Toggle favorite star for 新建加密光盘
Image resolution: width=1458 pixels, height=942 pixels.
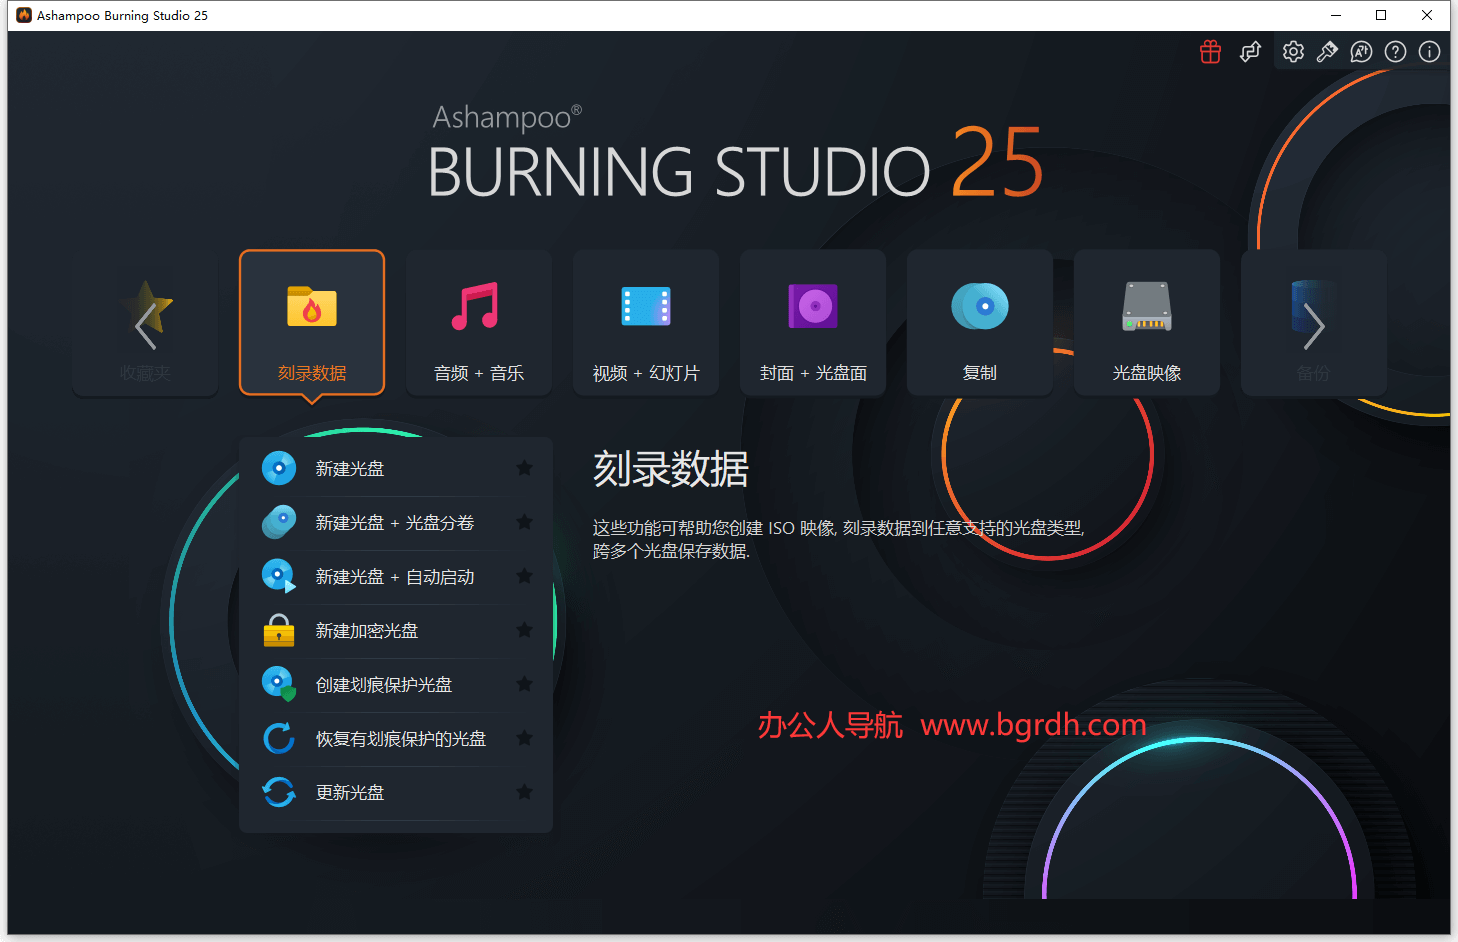pyautogui.click(x=524, y=630)
